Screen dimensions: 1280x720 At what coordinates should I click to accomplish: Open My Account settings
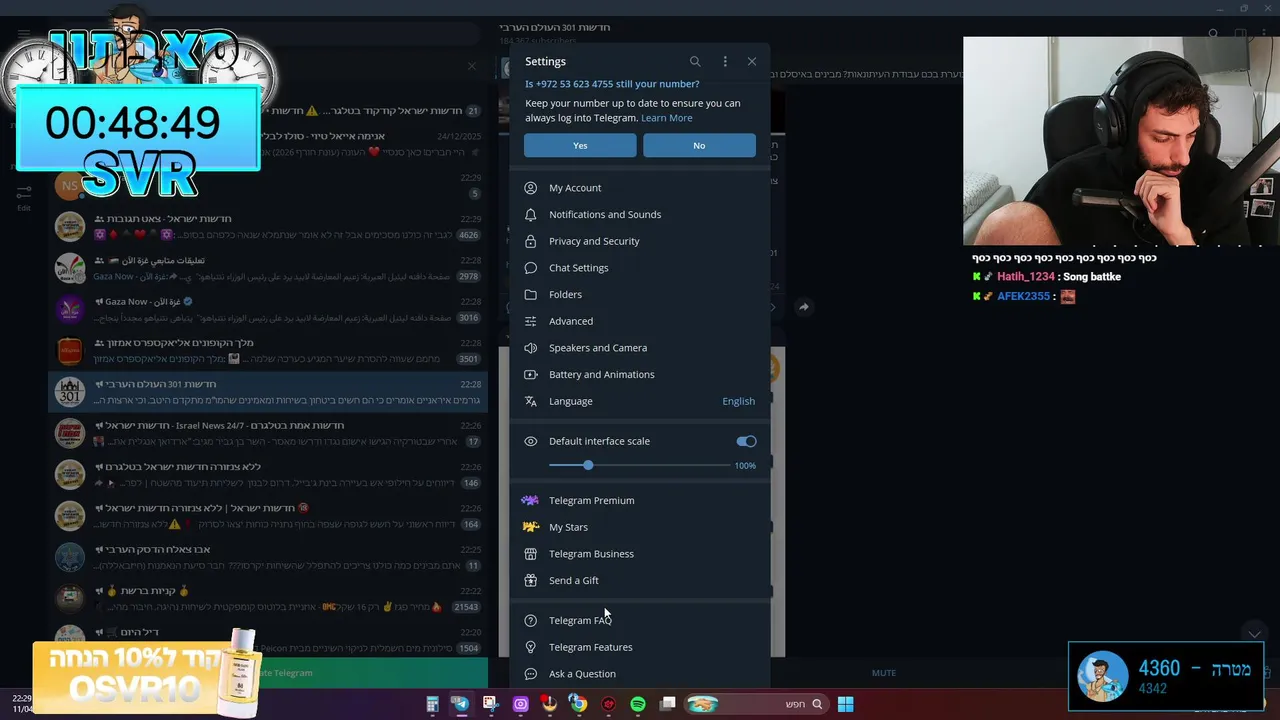click(640, 188)
